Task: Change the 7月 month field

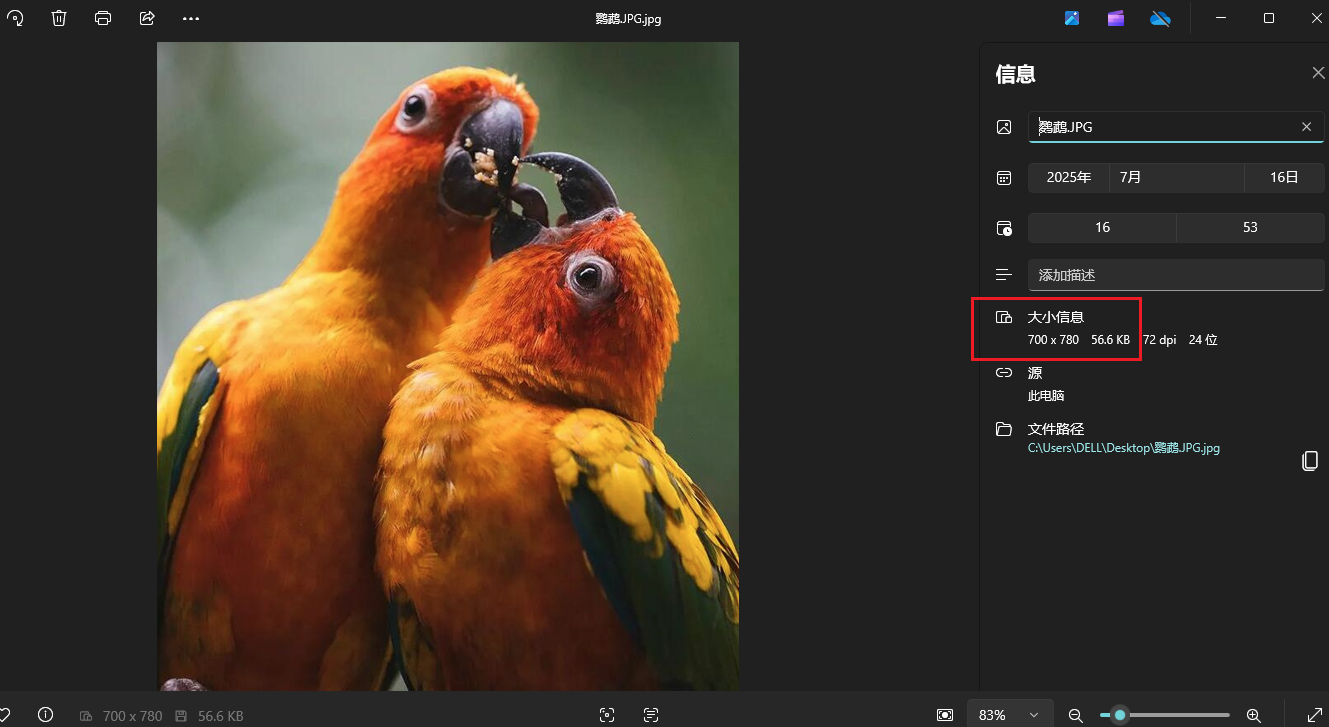Action: (x=1177, y=178)
